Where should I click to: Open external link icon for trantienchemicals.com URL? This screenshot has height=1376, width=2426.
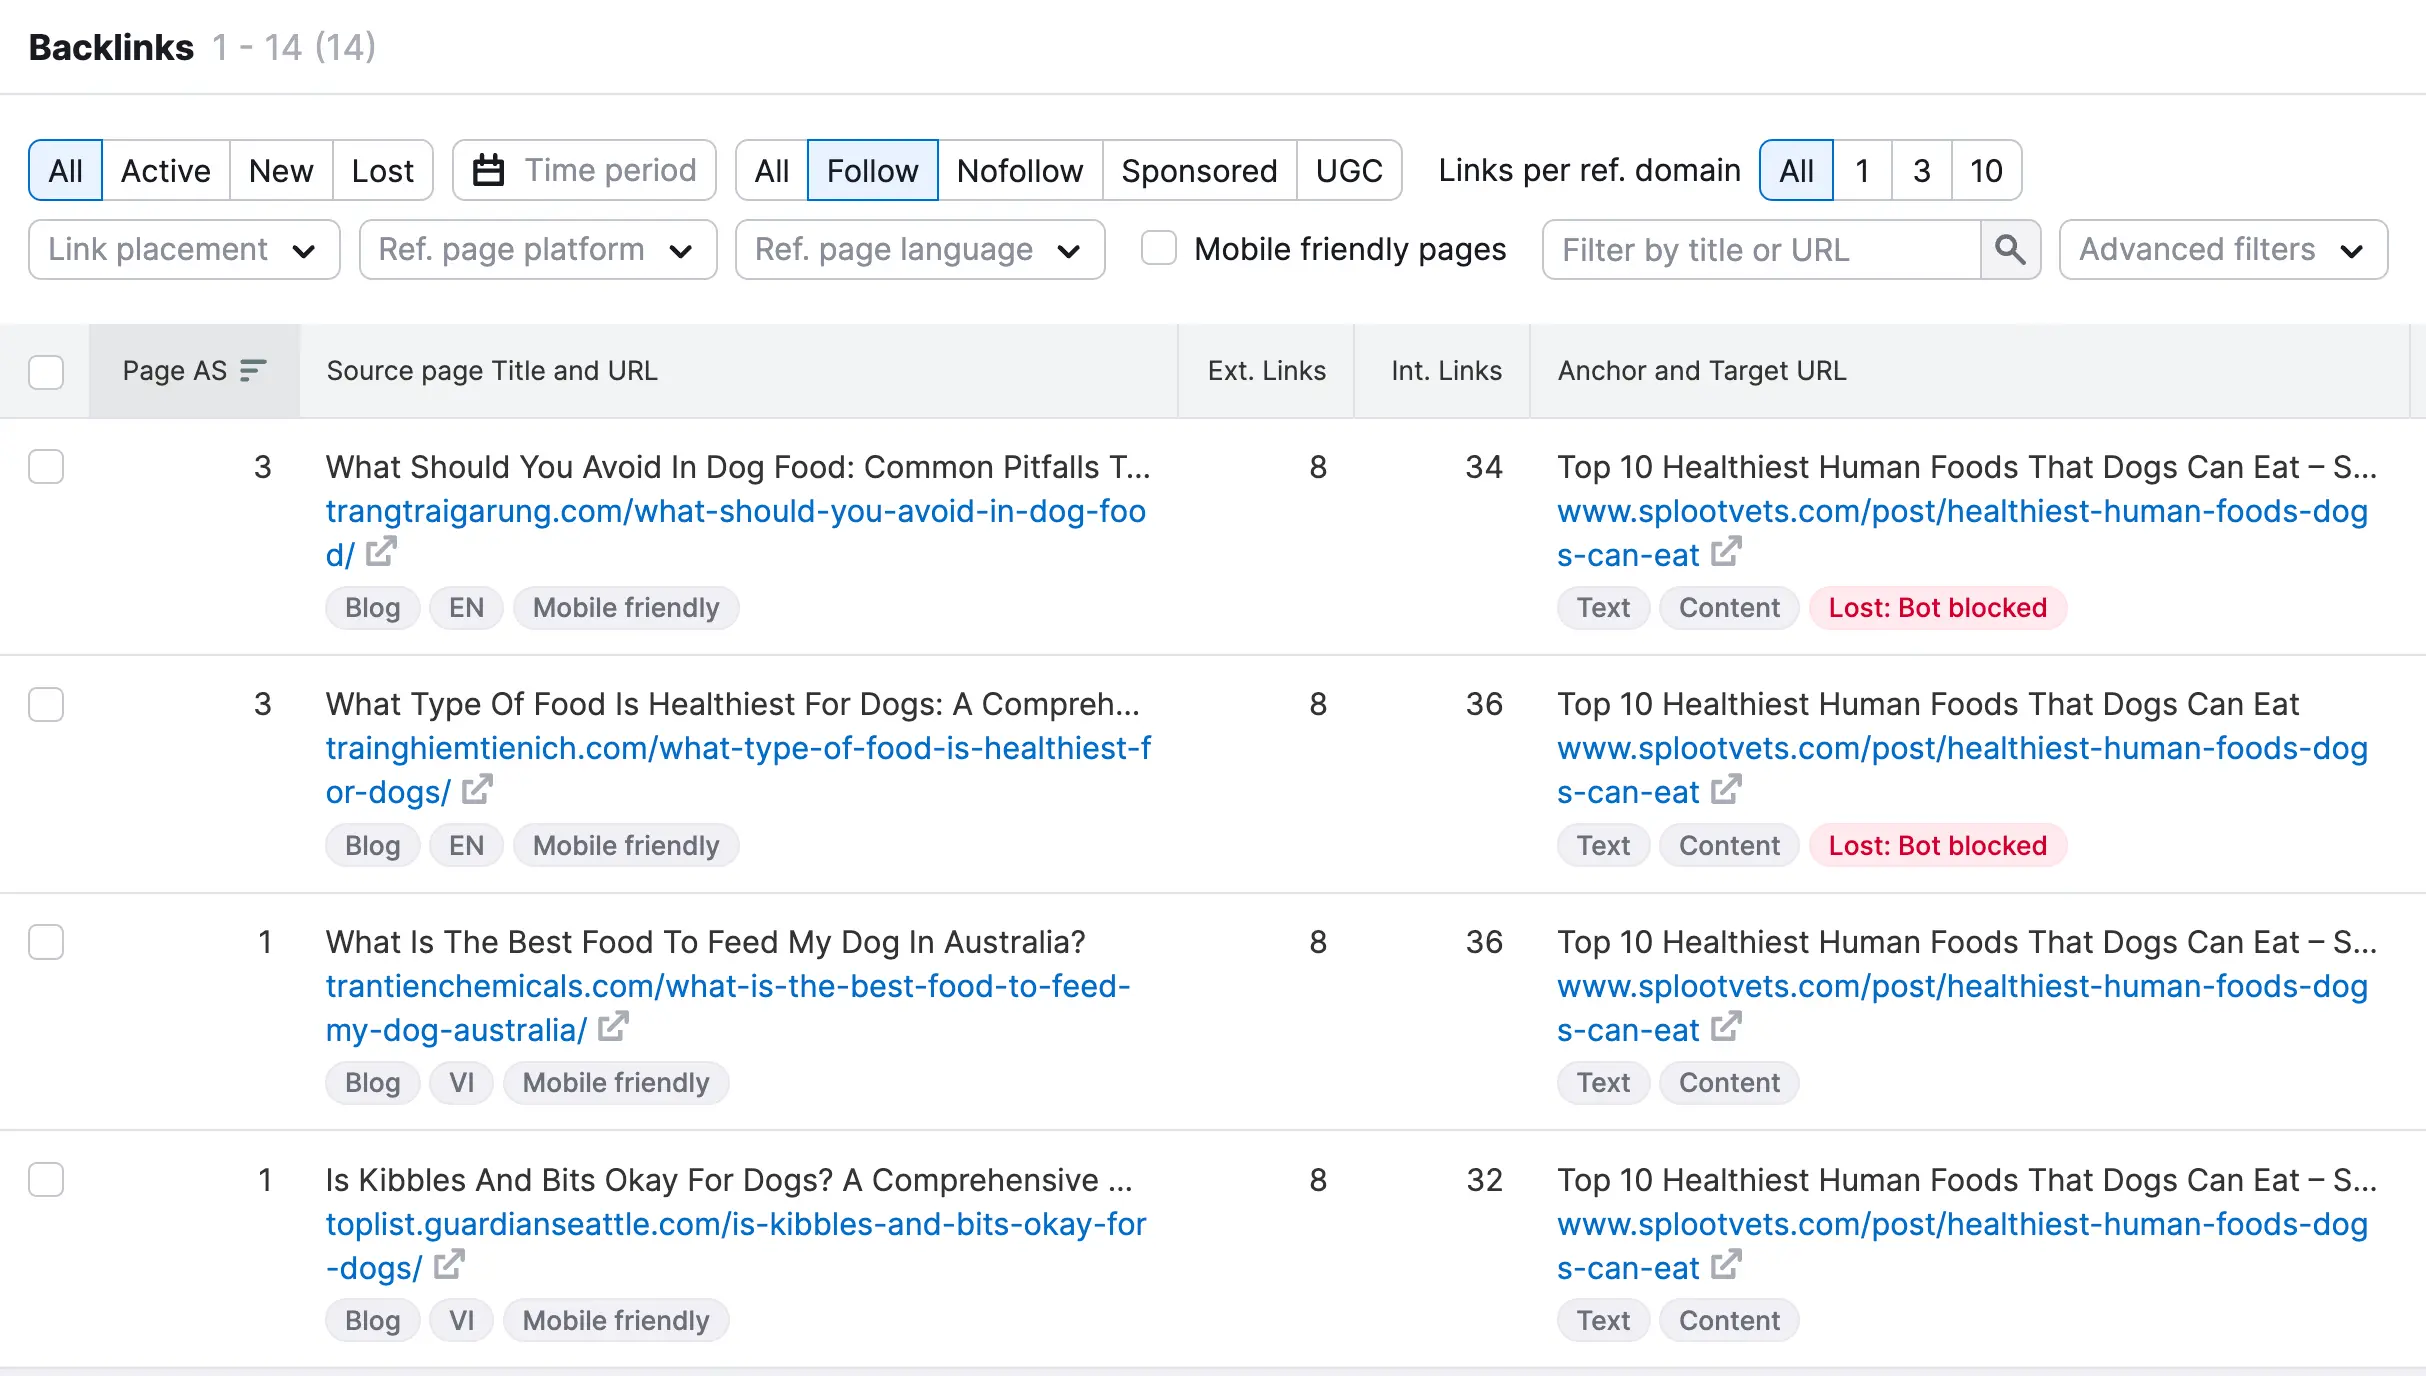coord(612,1027)
